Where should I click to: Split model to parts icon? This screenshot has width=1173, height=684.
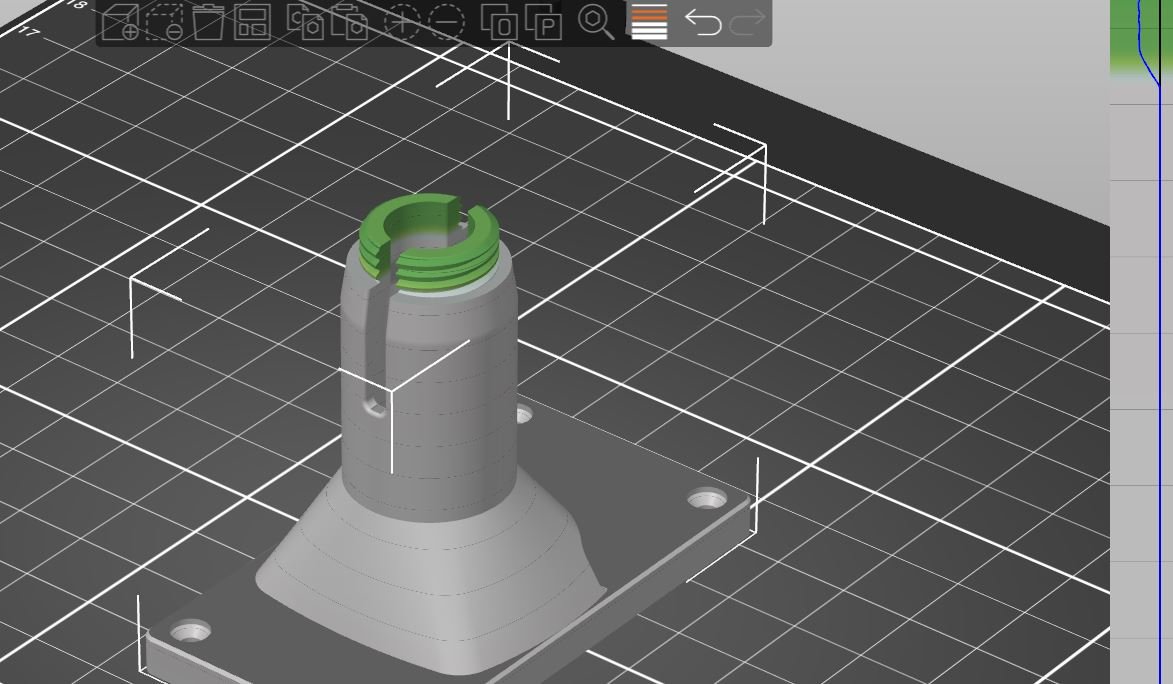point(543,23)
